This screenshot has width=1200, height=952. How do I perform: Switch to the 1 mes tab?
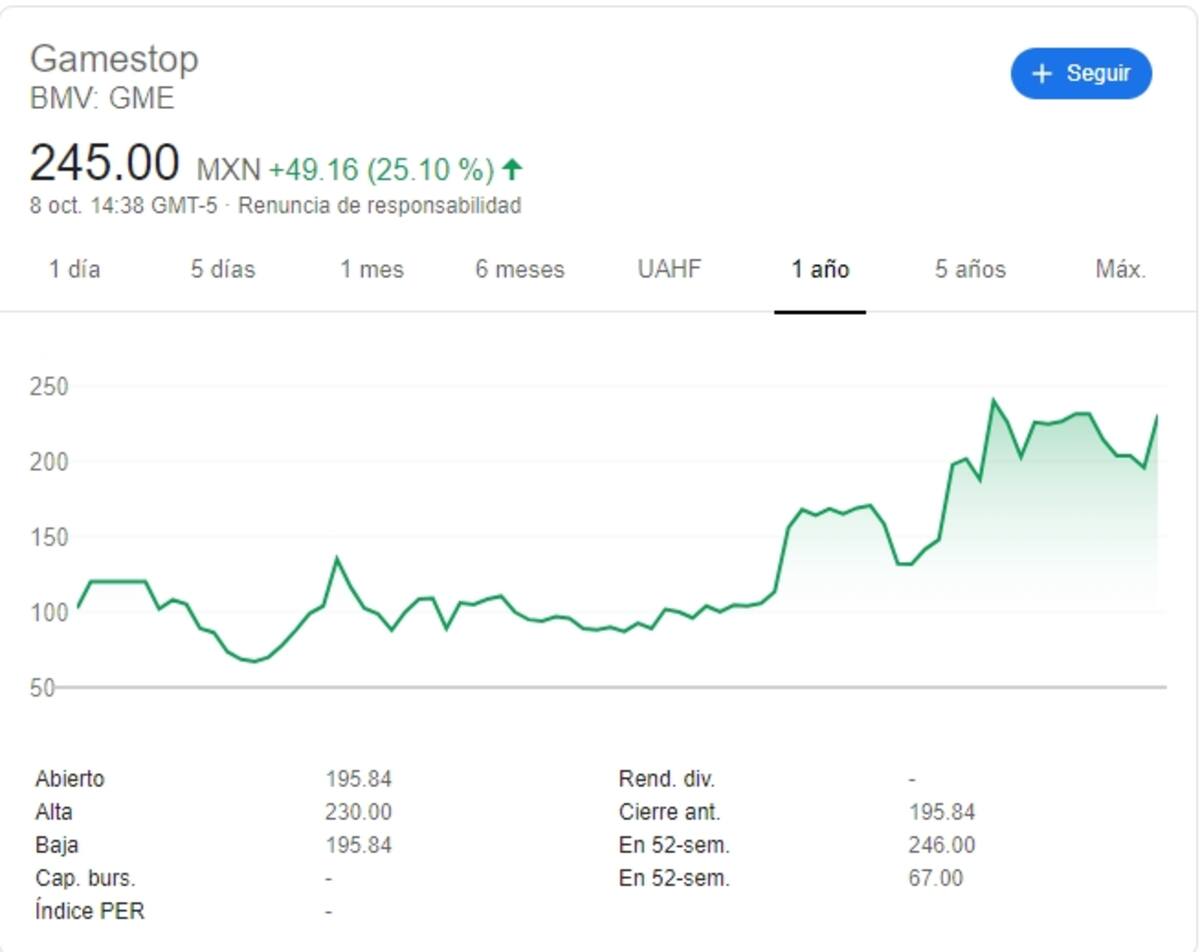[372, 270]
